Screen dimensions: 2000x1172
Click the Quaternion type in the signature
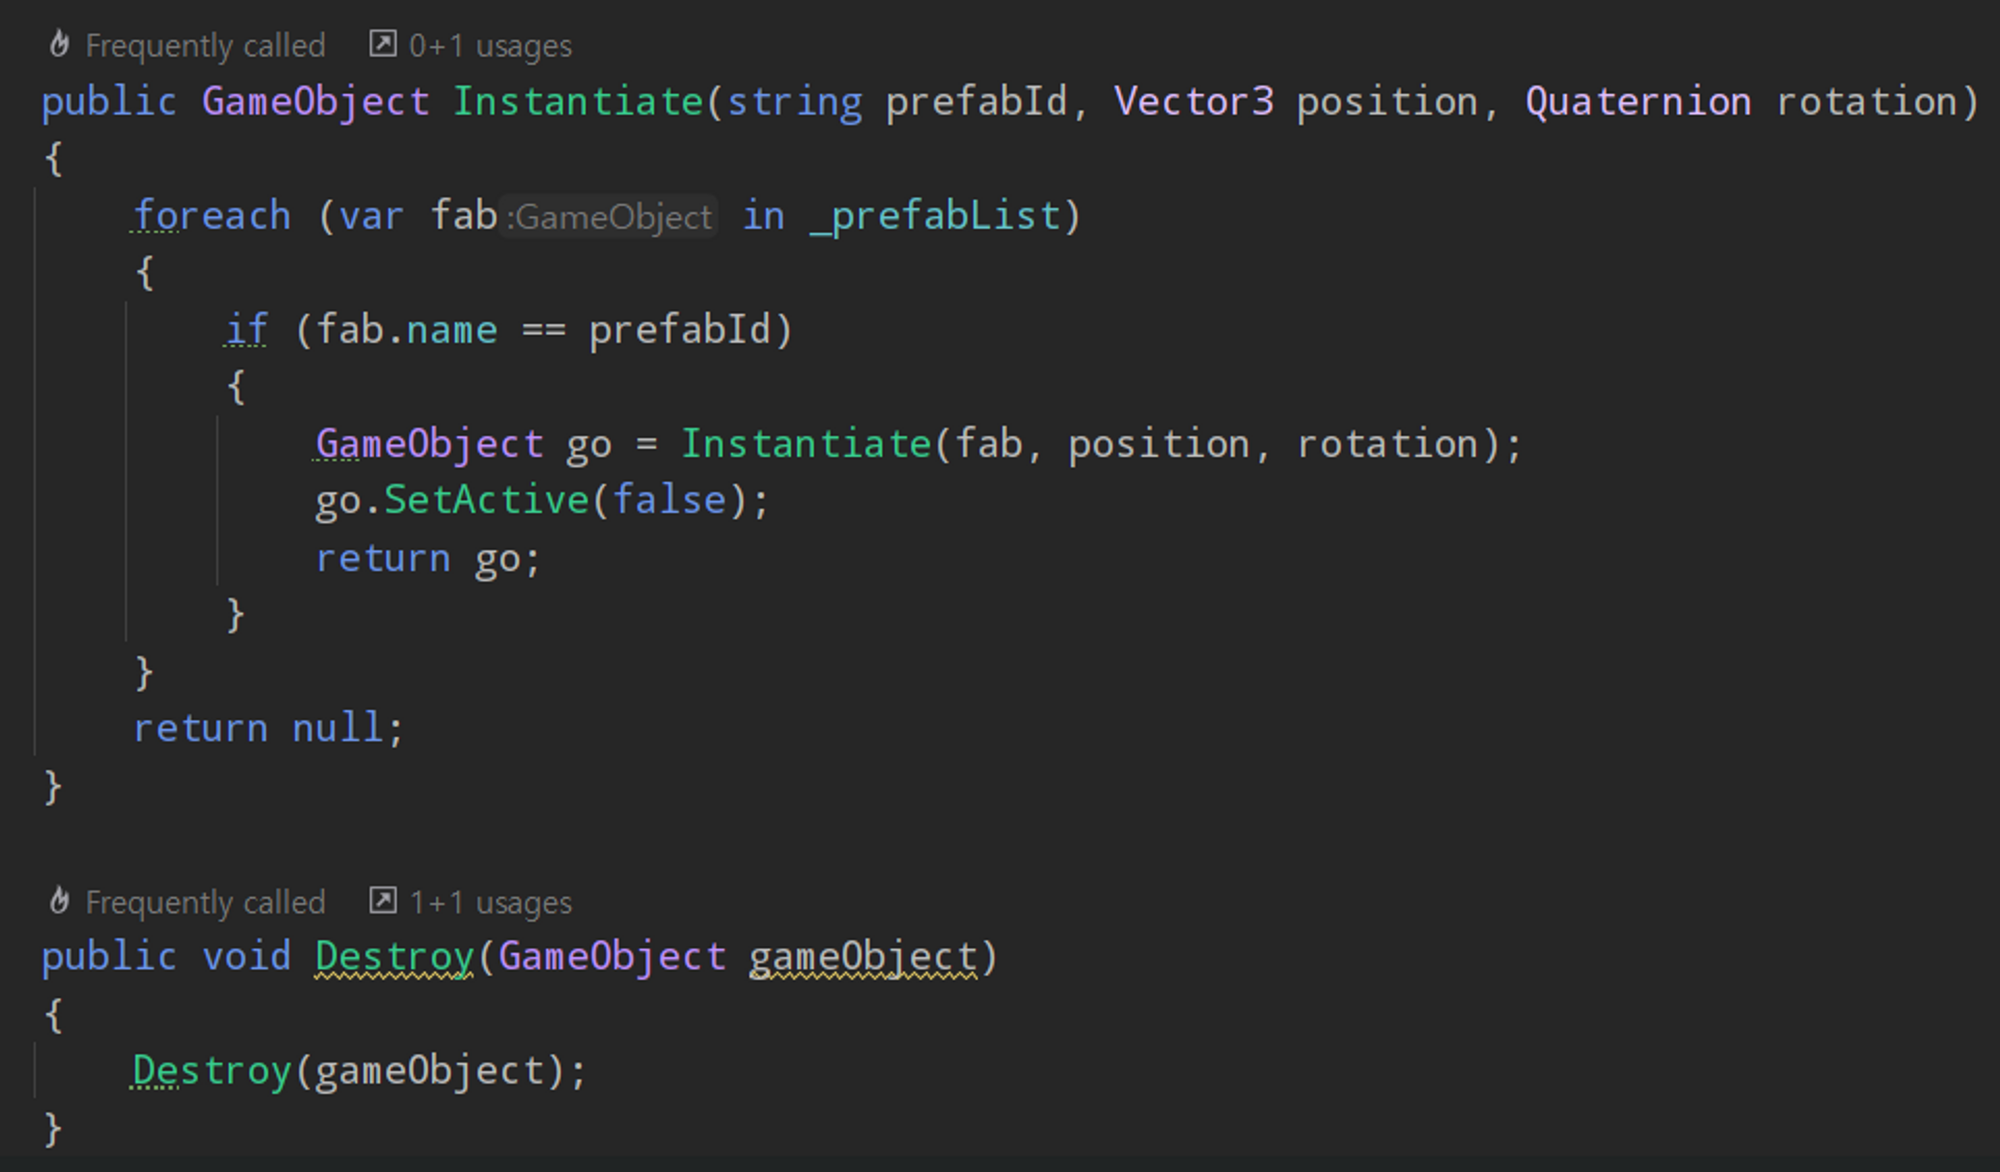point(1637,102)
